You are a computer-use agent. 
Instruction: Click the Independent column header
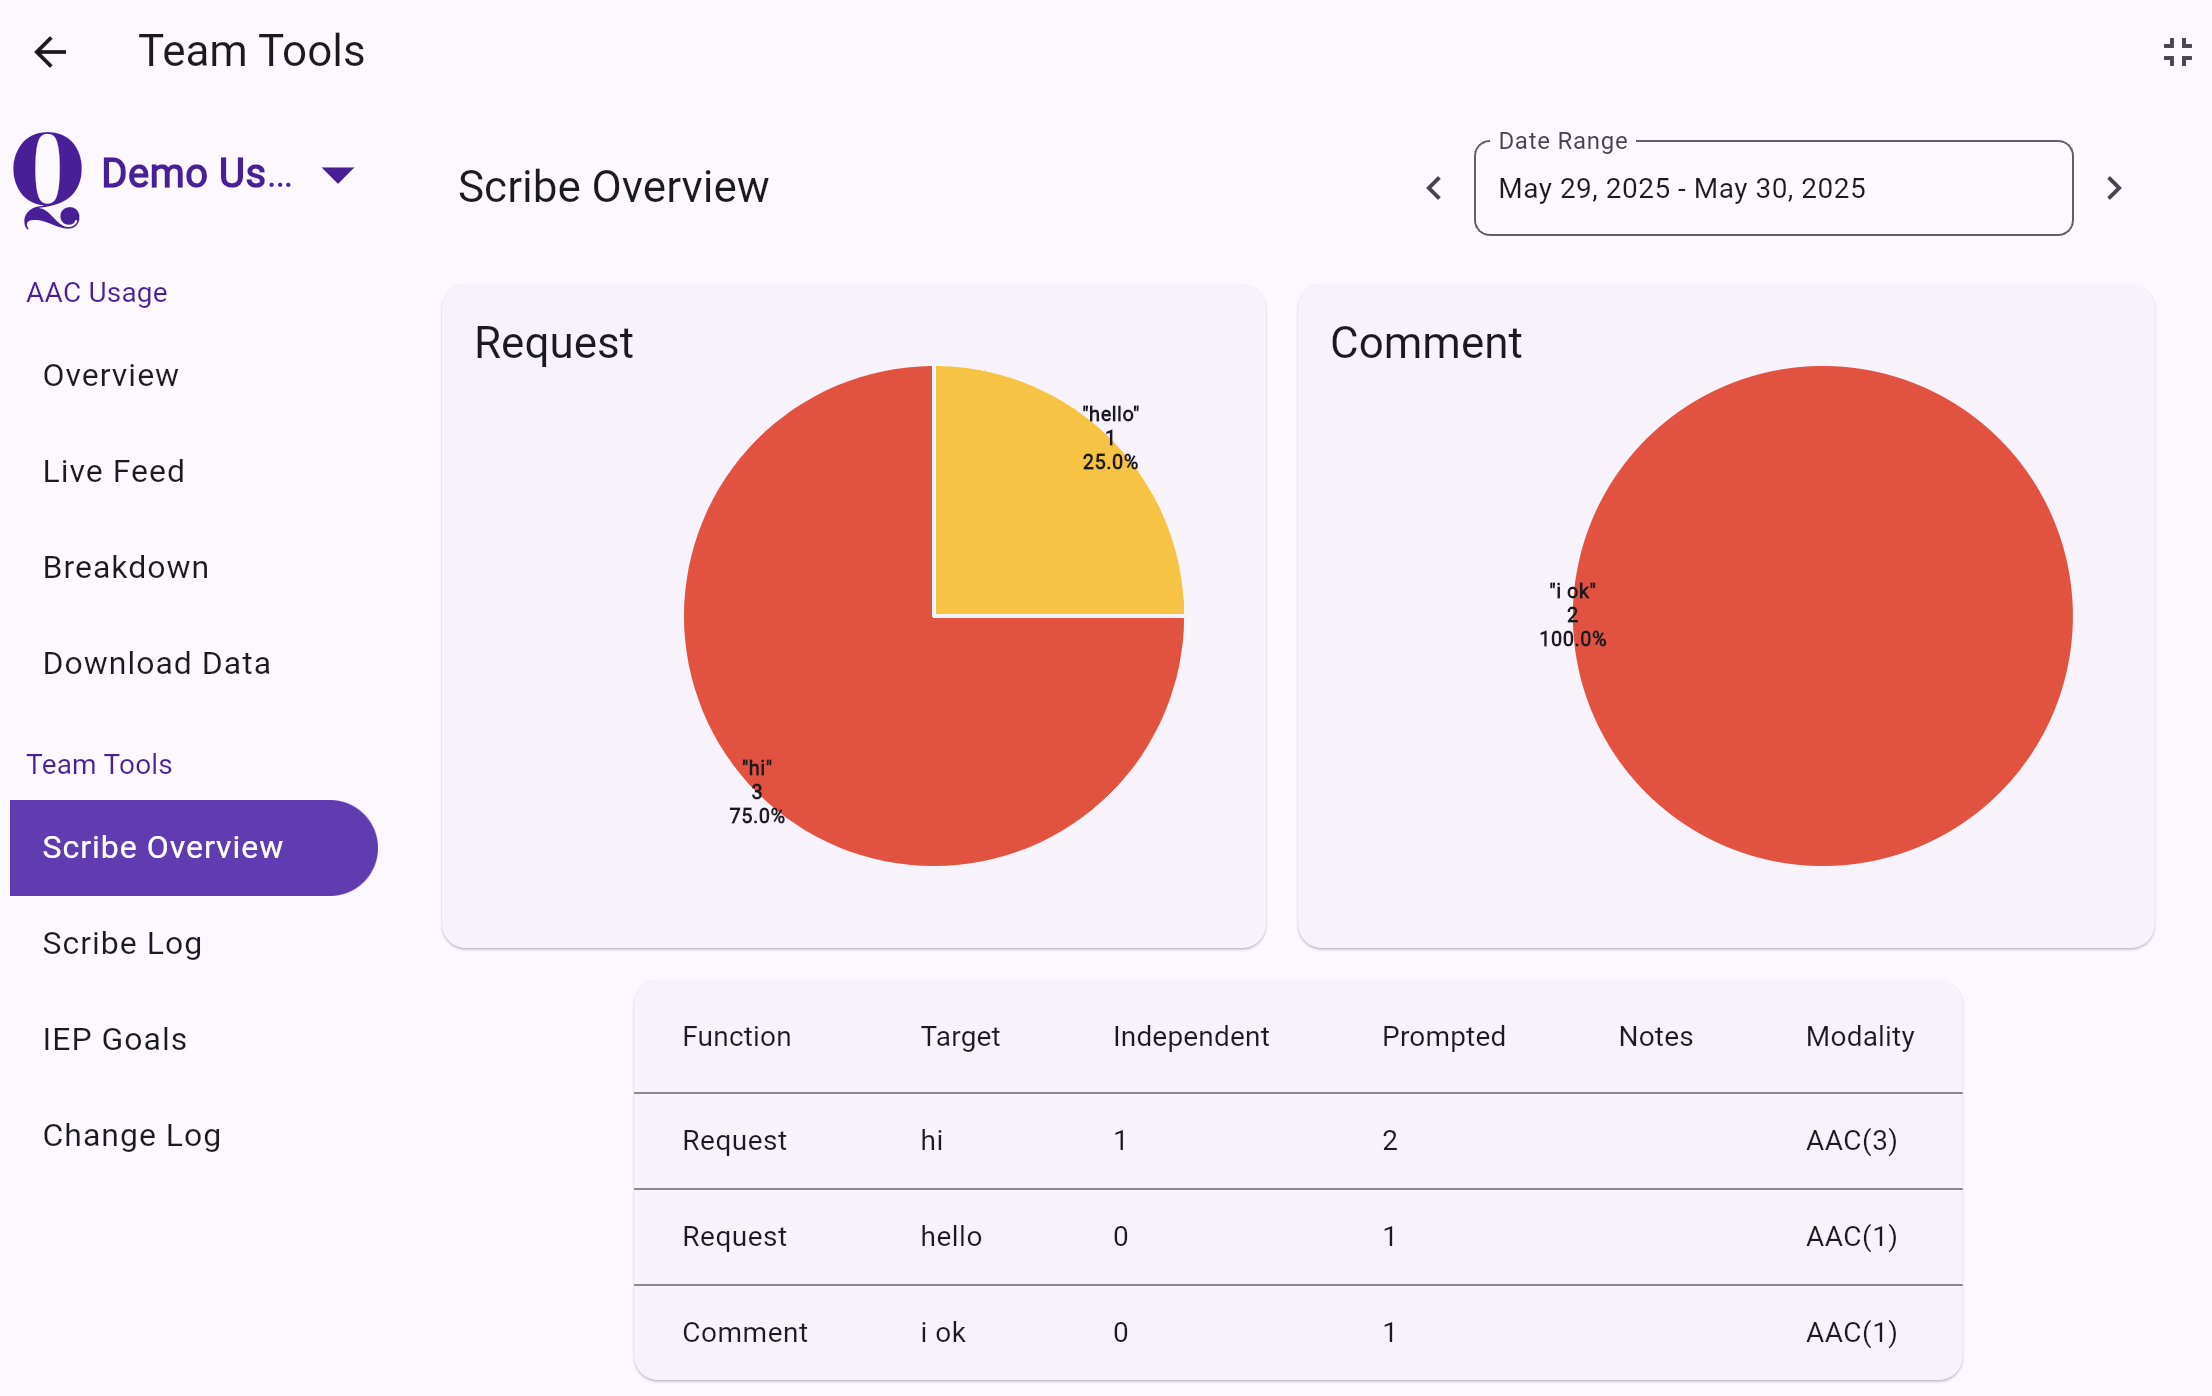(1190, 1036)
